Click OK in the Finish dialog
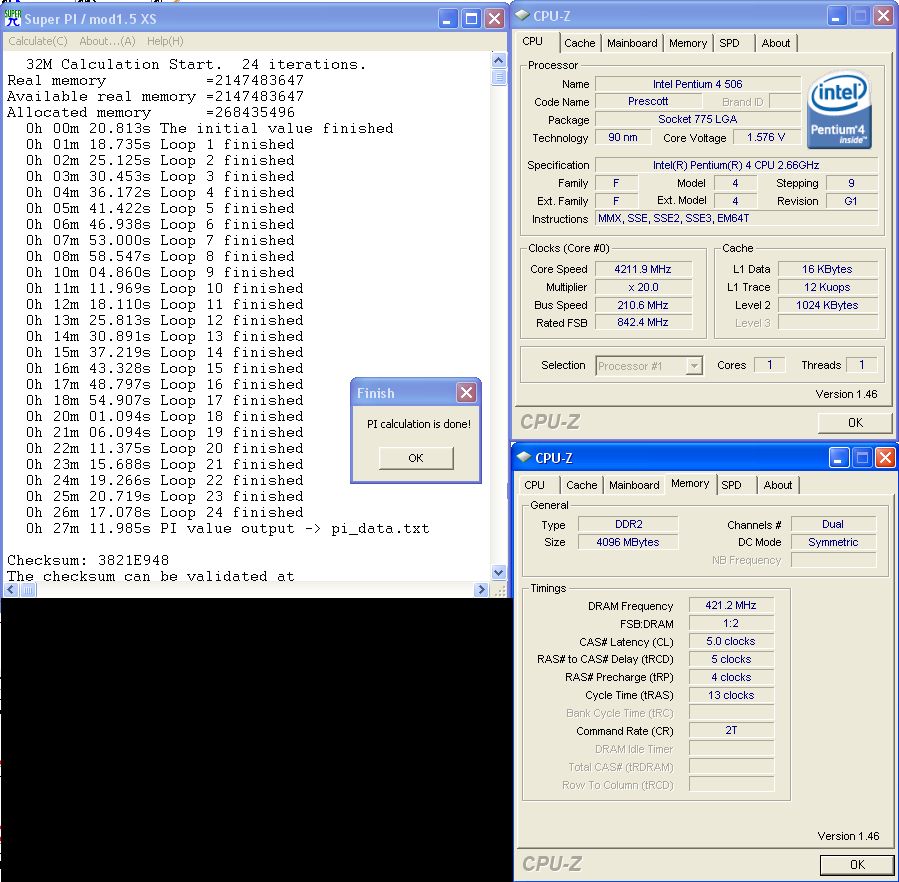The height and width of the screenshot is (882, 899). tap(416, 458)
